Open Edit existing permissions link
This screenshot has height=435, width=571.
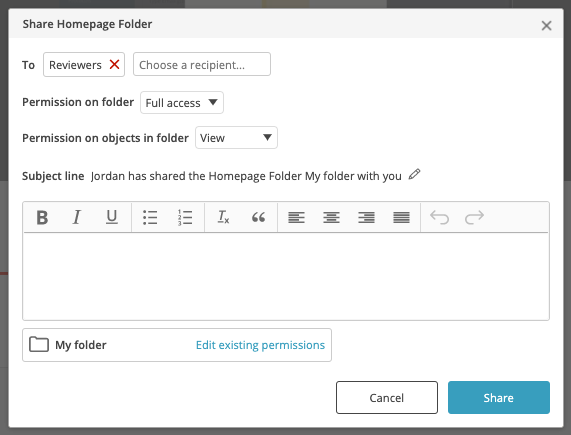(x=260, y=345)
